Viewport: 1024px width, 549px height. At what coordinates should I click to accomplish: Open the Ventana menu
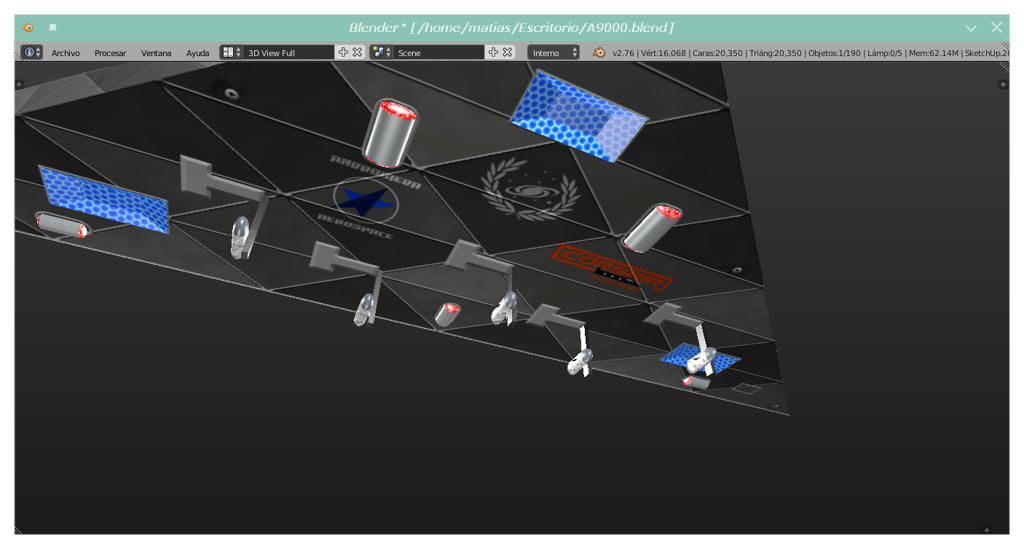156,53
